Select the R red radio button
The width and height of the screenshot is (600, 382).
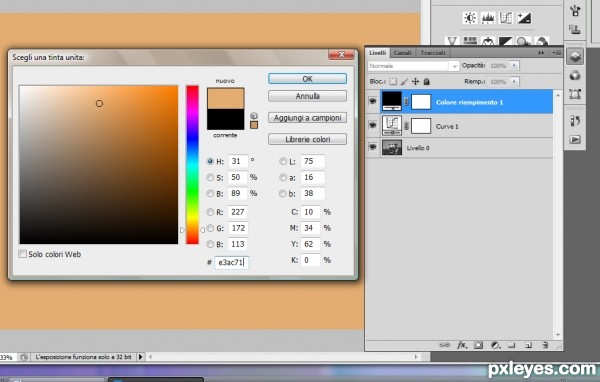(210, 212)
